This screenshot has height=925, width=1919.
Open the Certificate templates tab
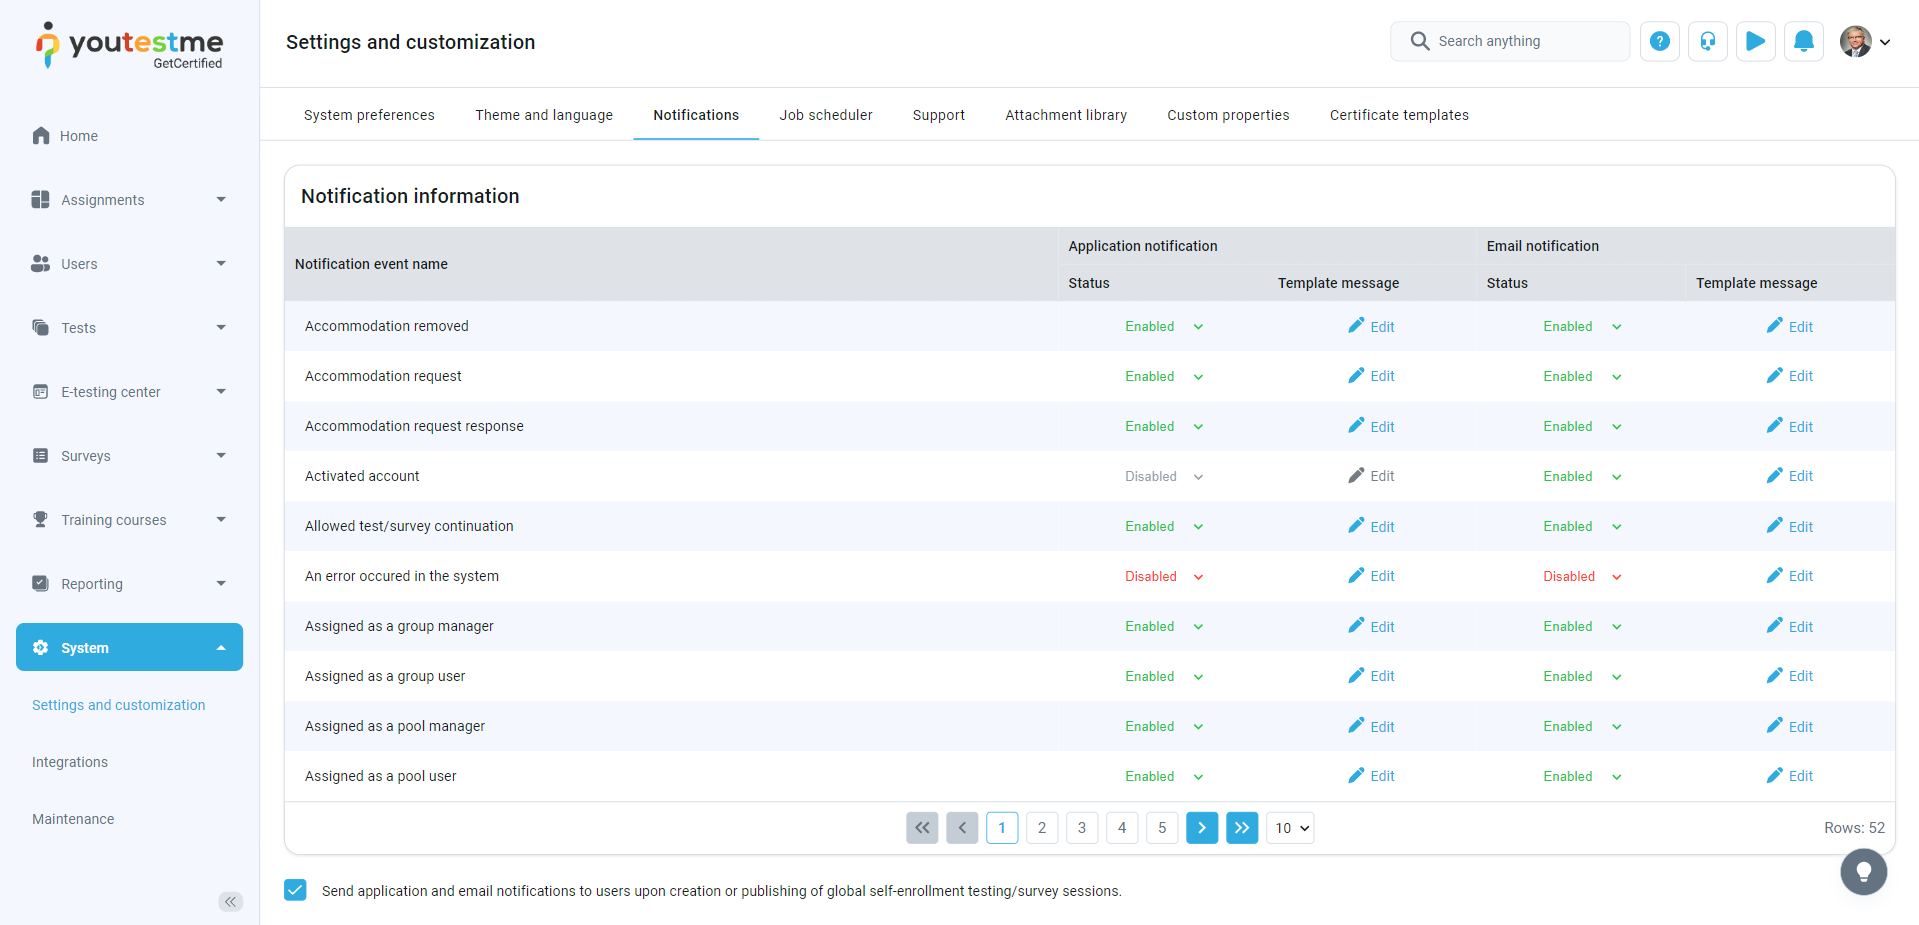pos(1398,115)
